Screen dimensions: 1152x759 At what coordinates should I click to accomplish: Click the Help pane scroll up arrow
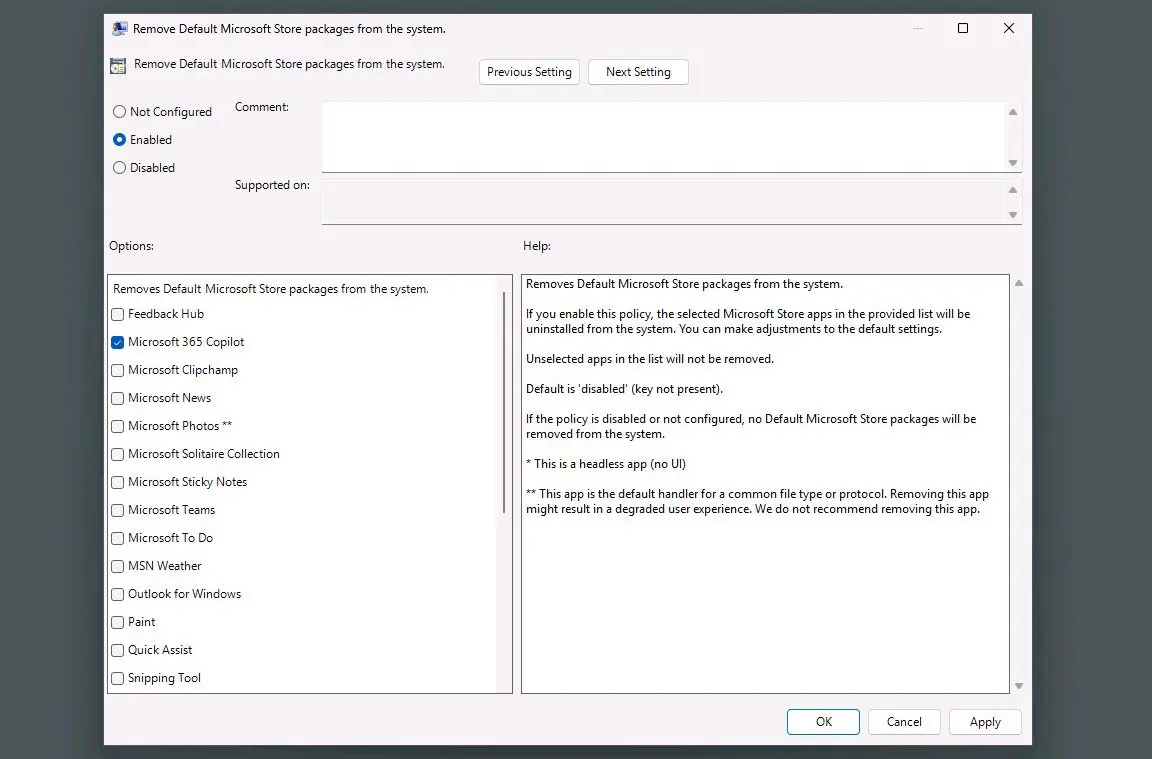[x=1018, y=283]
